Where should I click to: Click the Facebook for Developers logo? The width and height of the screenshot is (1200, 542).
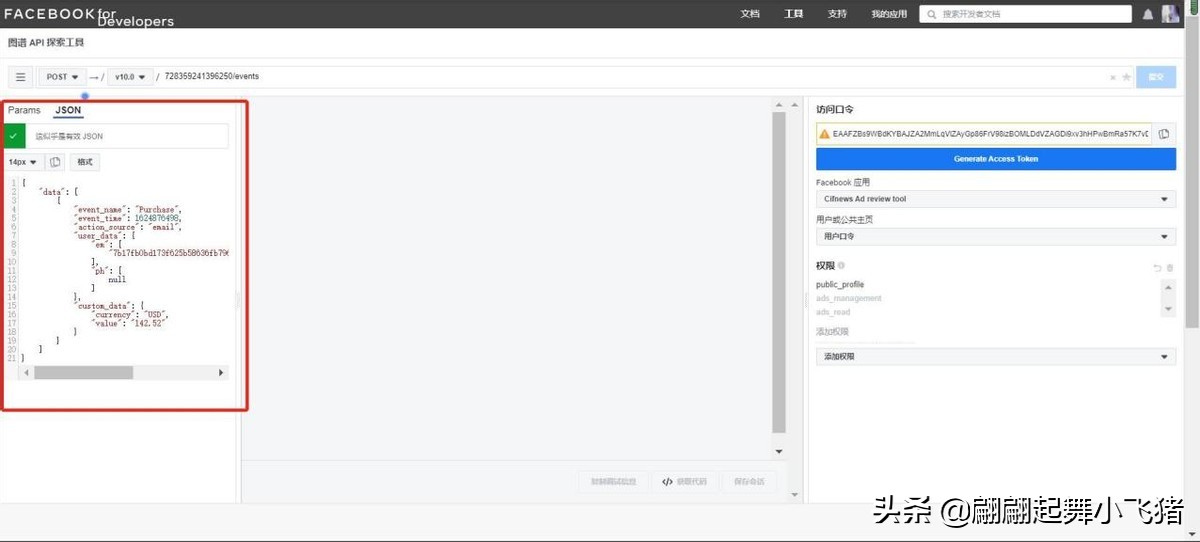point(89,16)
